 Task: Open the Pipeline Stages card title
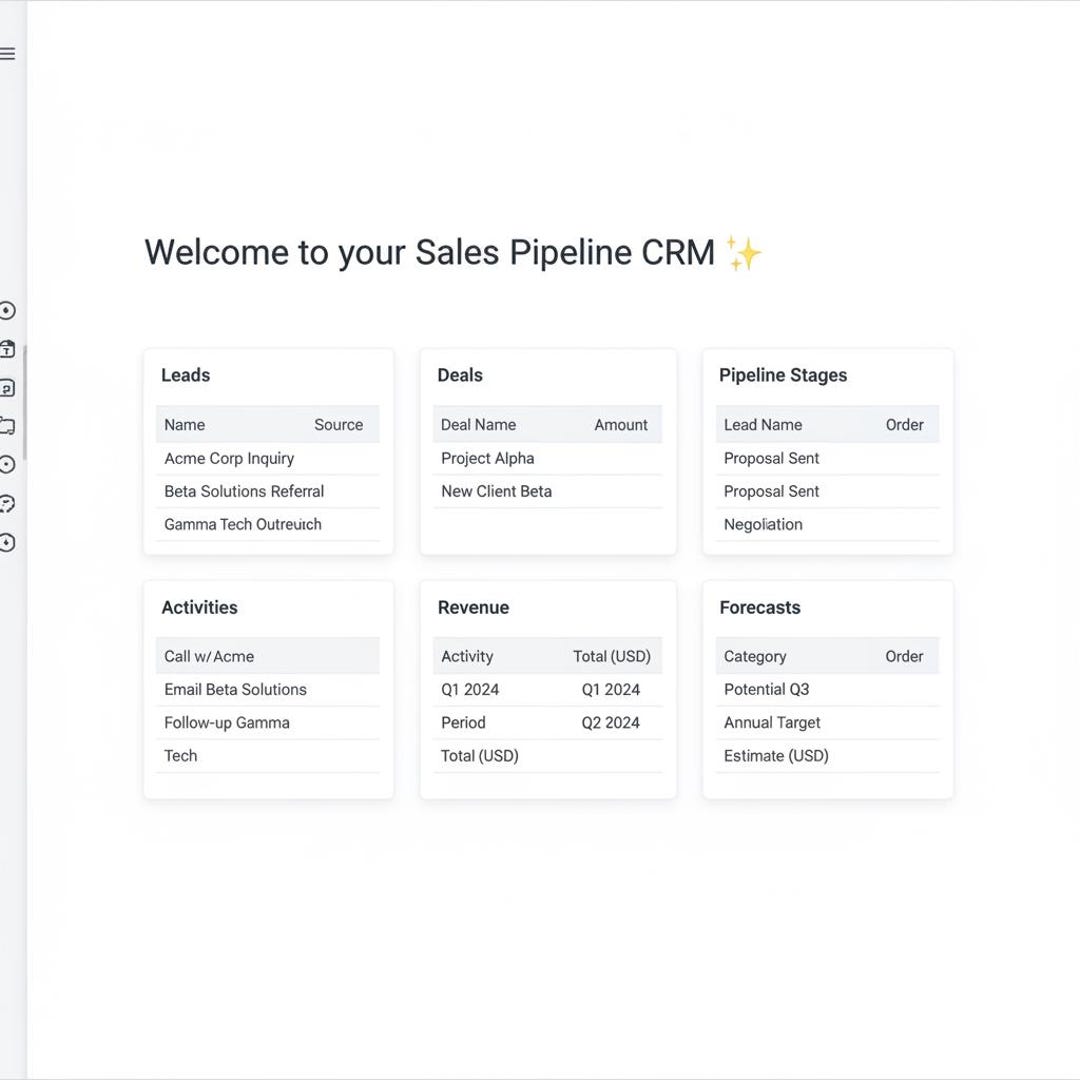pyautogui.click(x=783, y=375)
